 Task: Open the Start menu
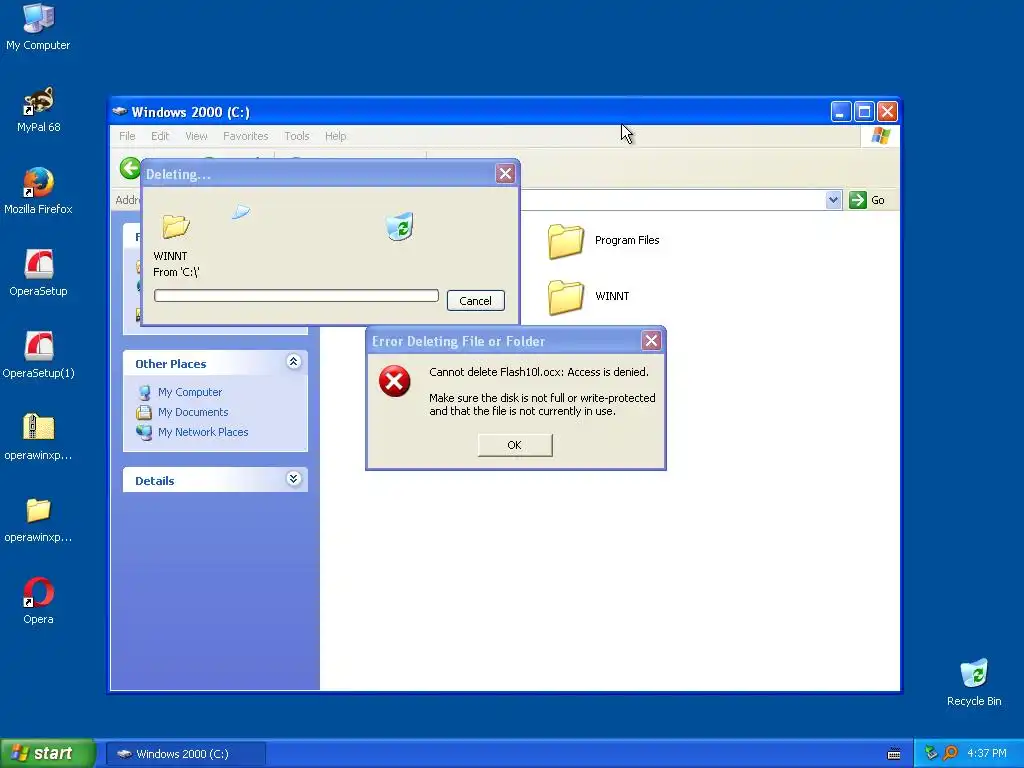point(48,753)
